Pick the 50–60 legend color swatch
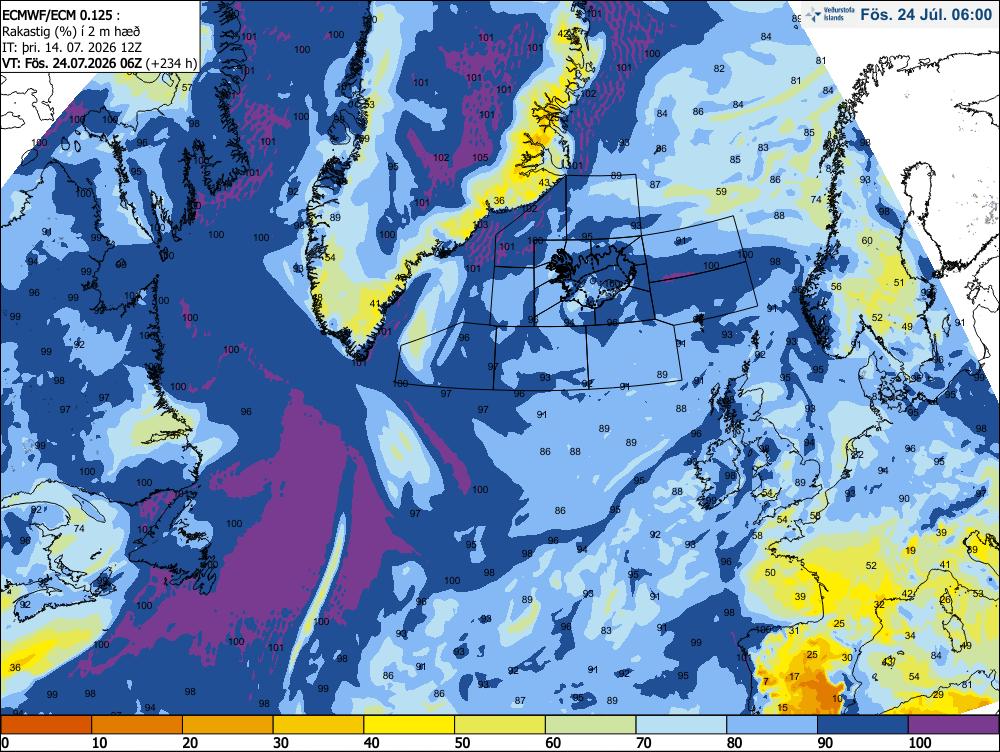Image resolution: width=1000 pixels, height=752 pixels. tap(499, 725)
